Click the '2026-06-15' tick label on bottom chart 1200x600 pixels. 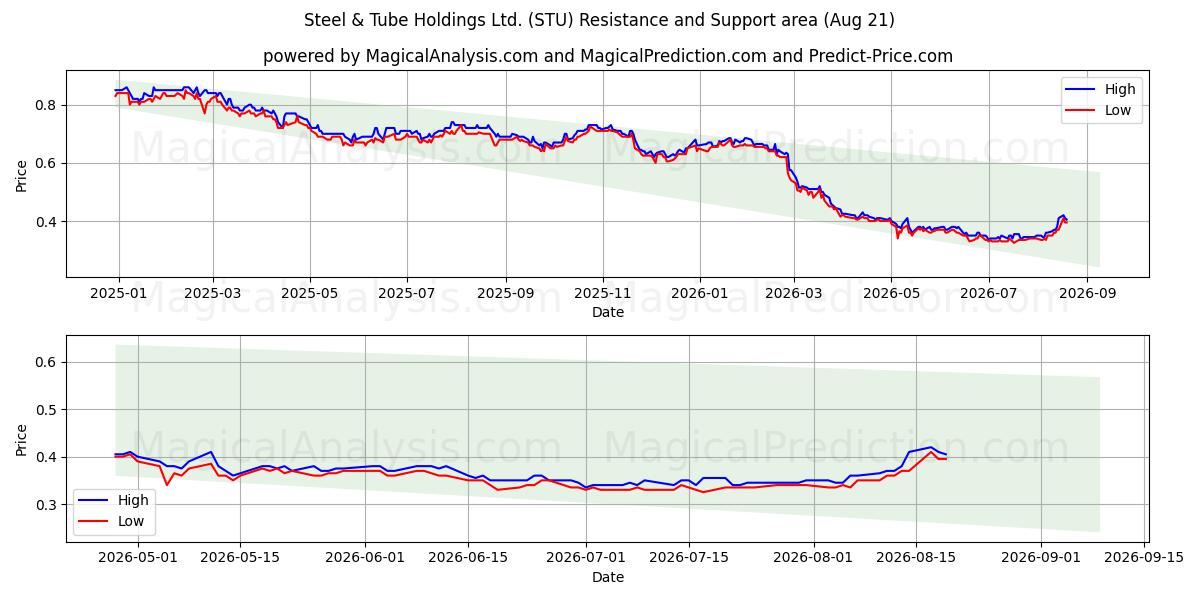(467, 559)
